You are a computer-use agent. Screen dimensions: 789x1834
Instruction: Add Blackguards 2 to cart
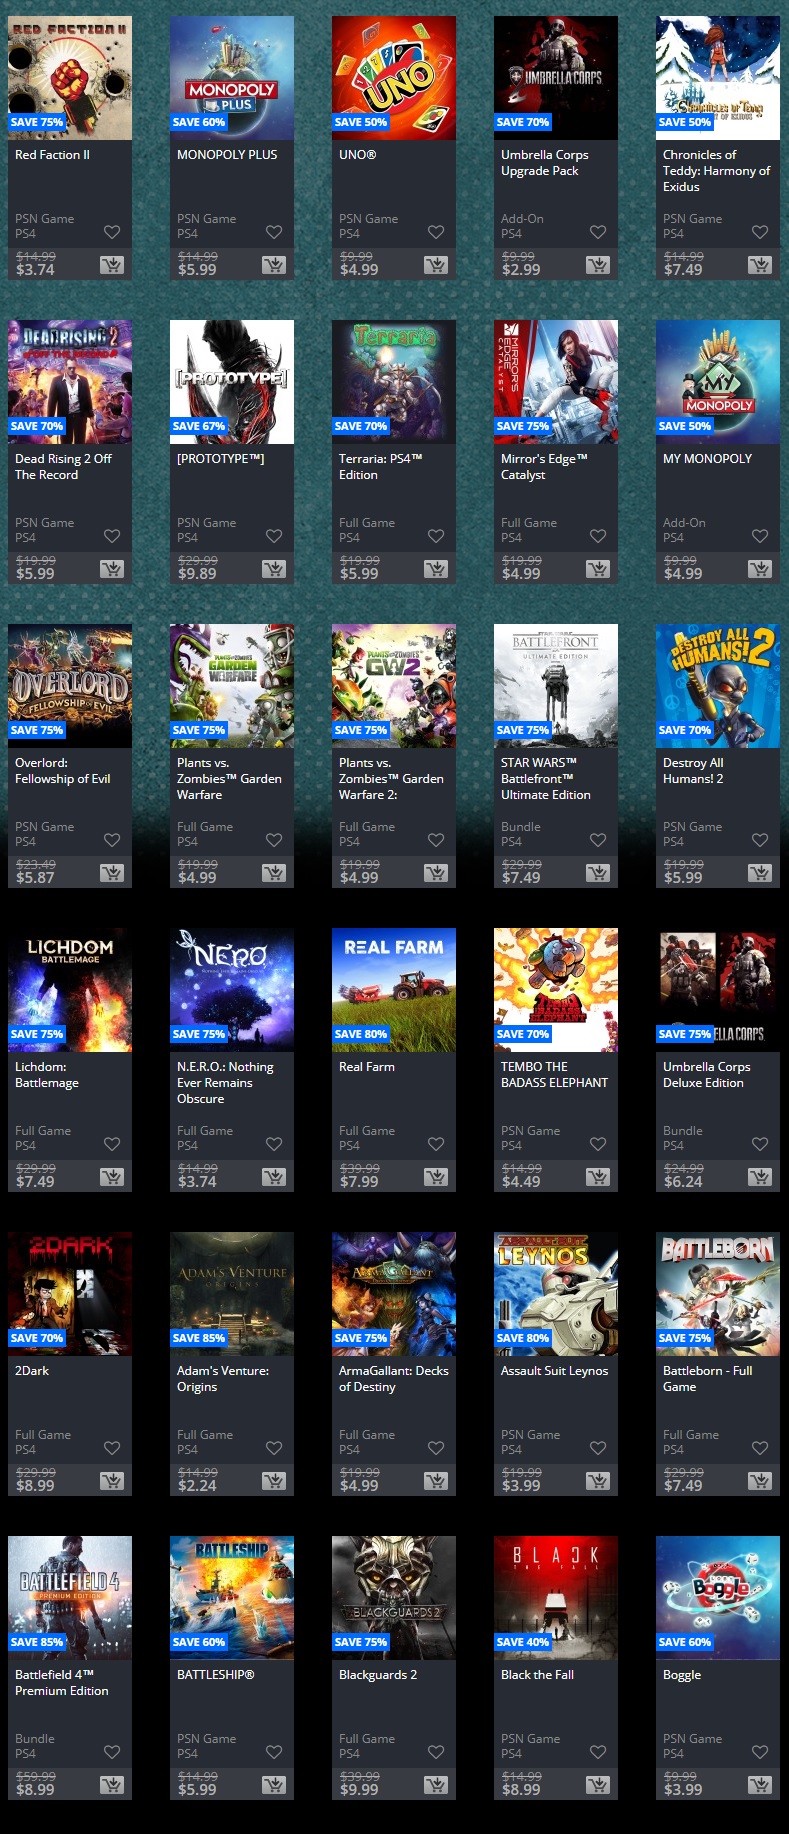[x=436, y=1785]
